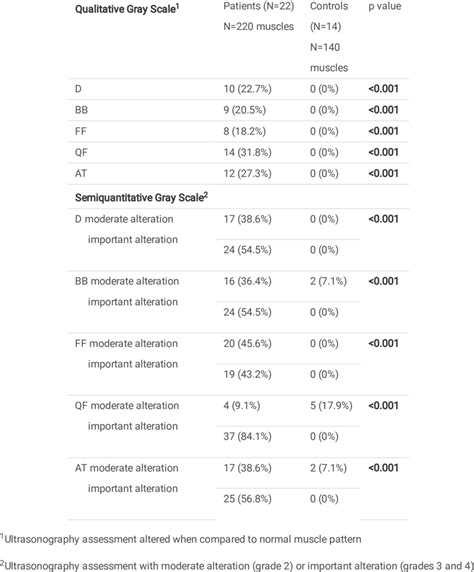Click the Qualitative Gray Scale heading
This screenshot has width=474, height=572.
click(127, 9)
